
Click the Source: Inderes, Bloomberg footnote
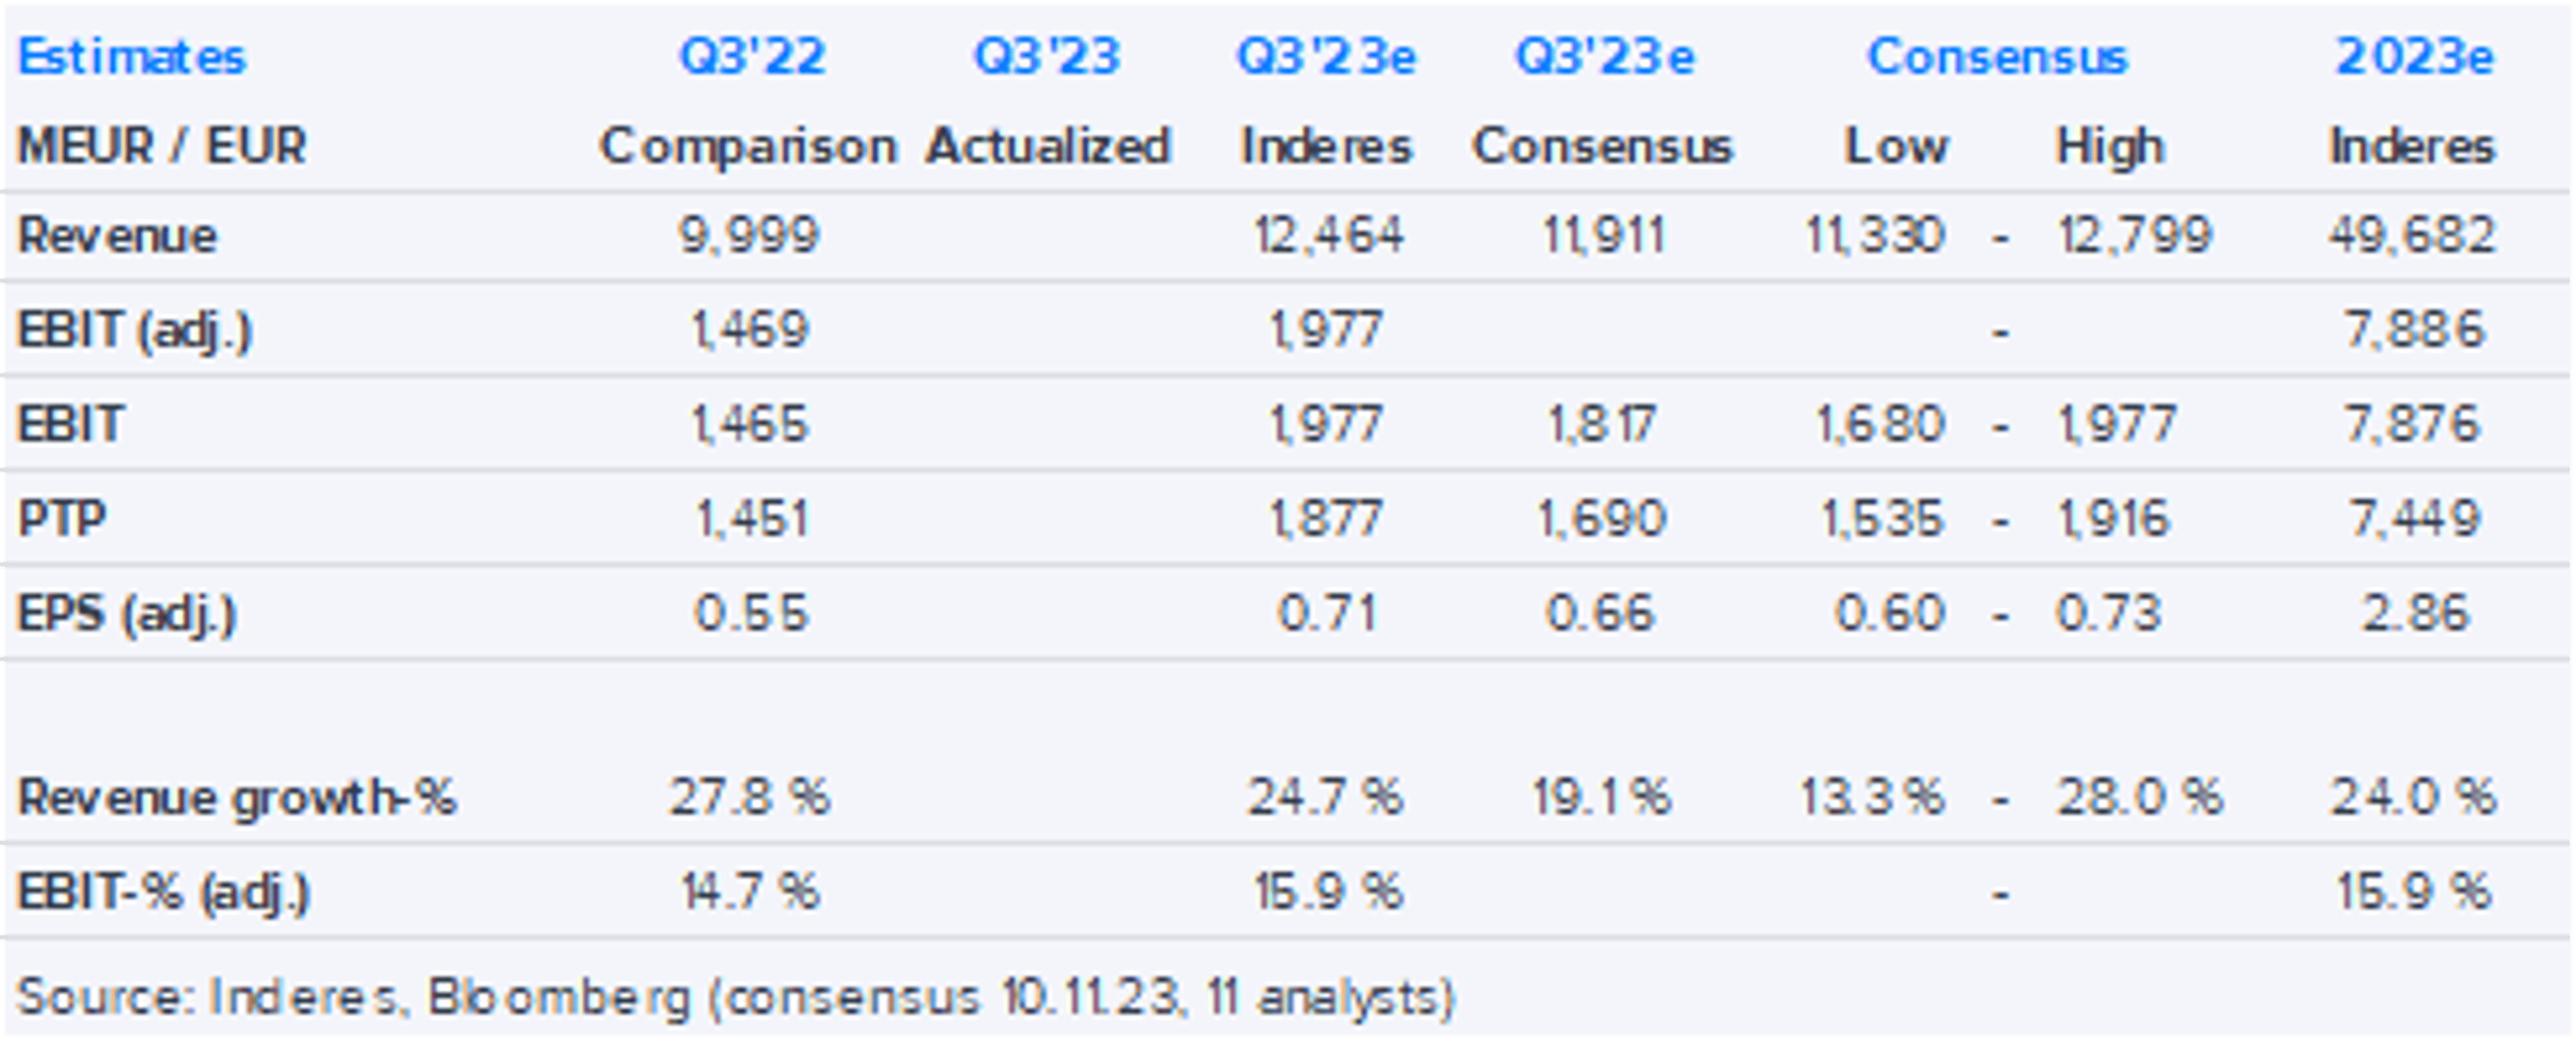[735, 997]
